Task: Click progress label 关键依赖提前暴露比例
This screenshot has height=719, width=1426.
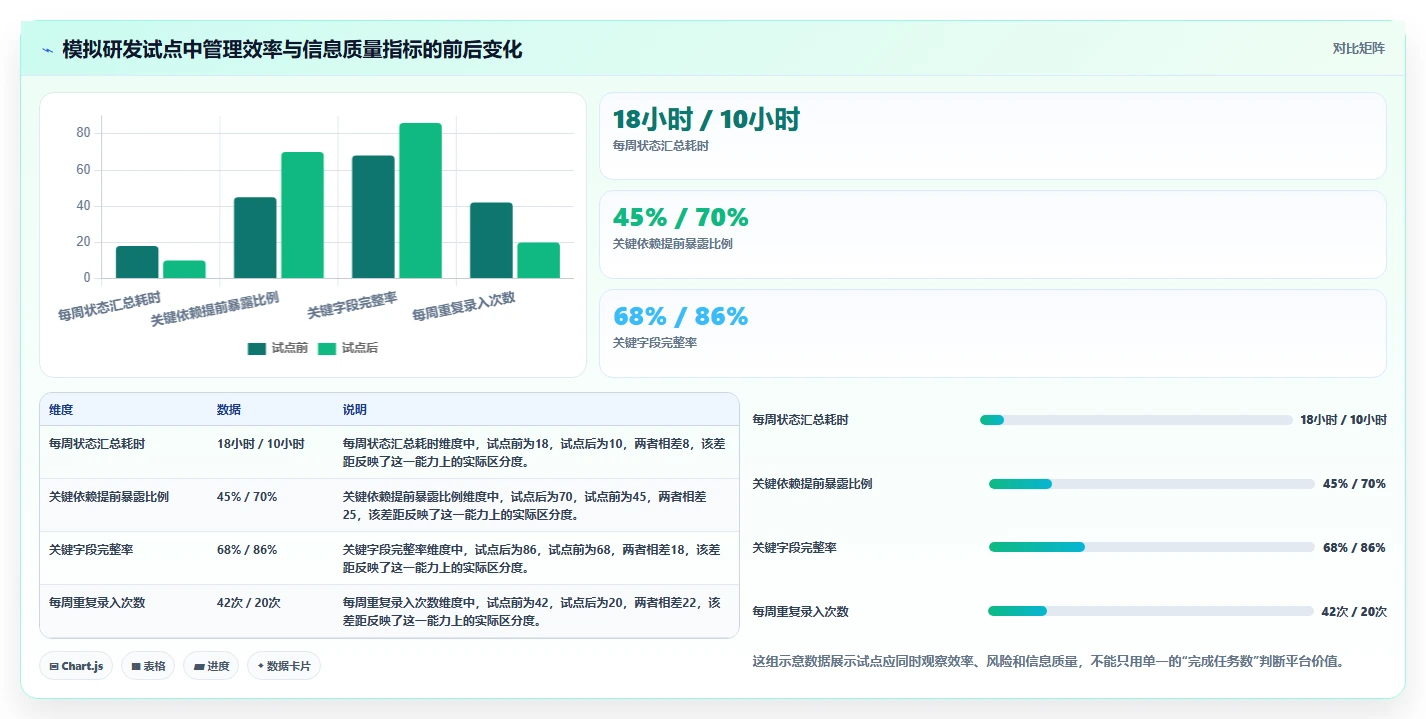Action: pyautogui.click(x=812, y=484)
